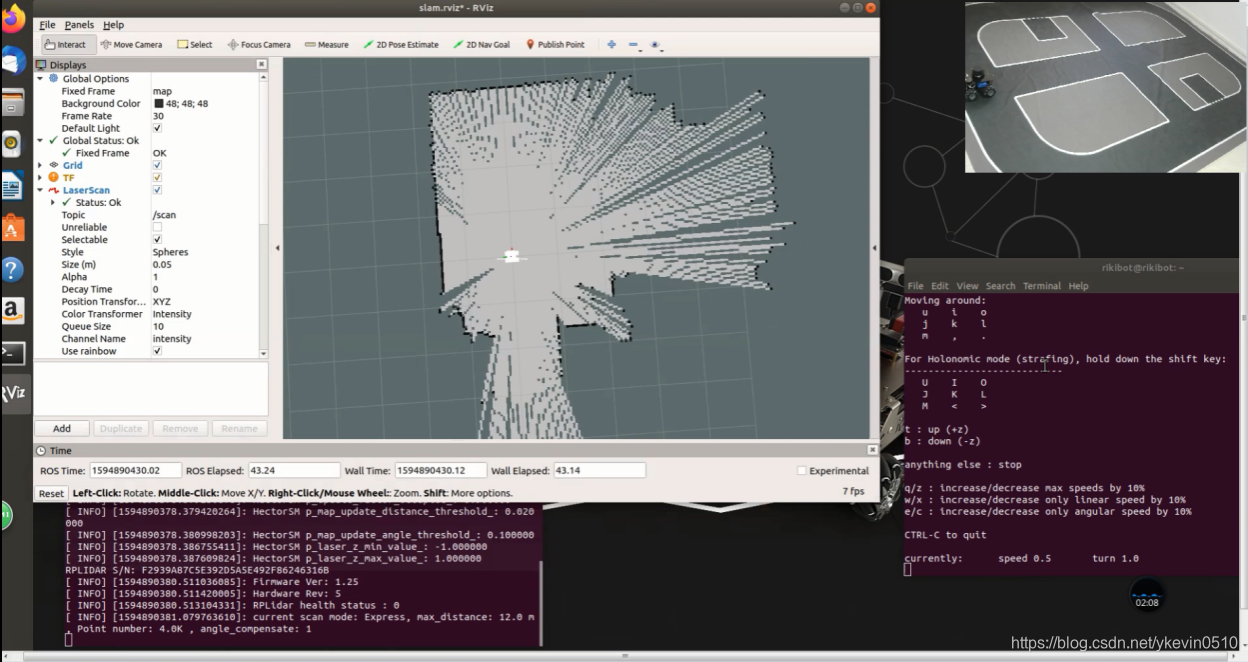Toggle the TF display checkbox
The height and width of the screenshot is (662, 1248).
[157, 177]
